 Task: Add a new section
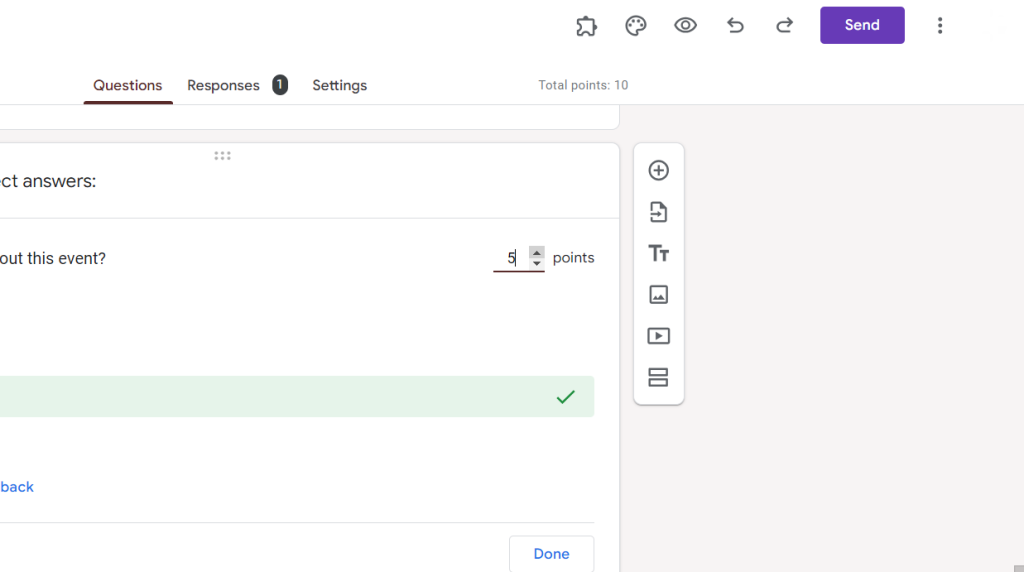click(x=658, y=377)
